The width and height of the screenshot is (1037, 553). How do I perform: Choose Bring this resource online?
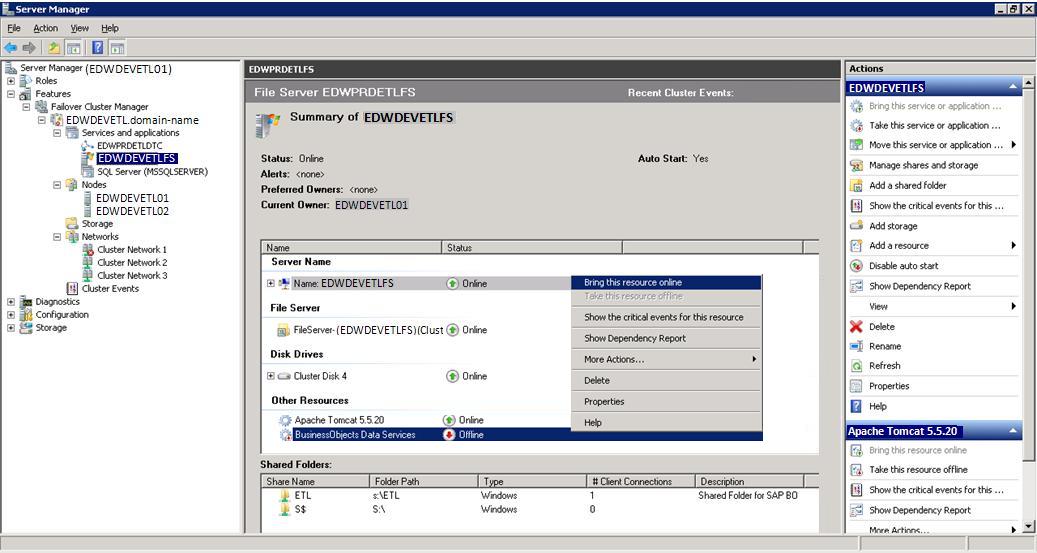coord(667,282)
